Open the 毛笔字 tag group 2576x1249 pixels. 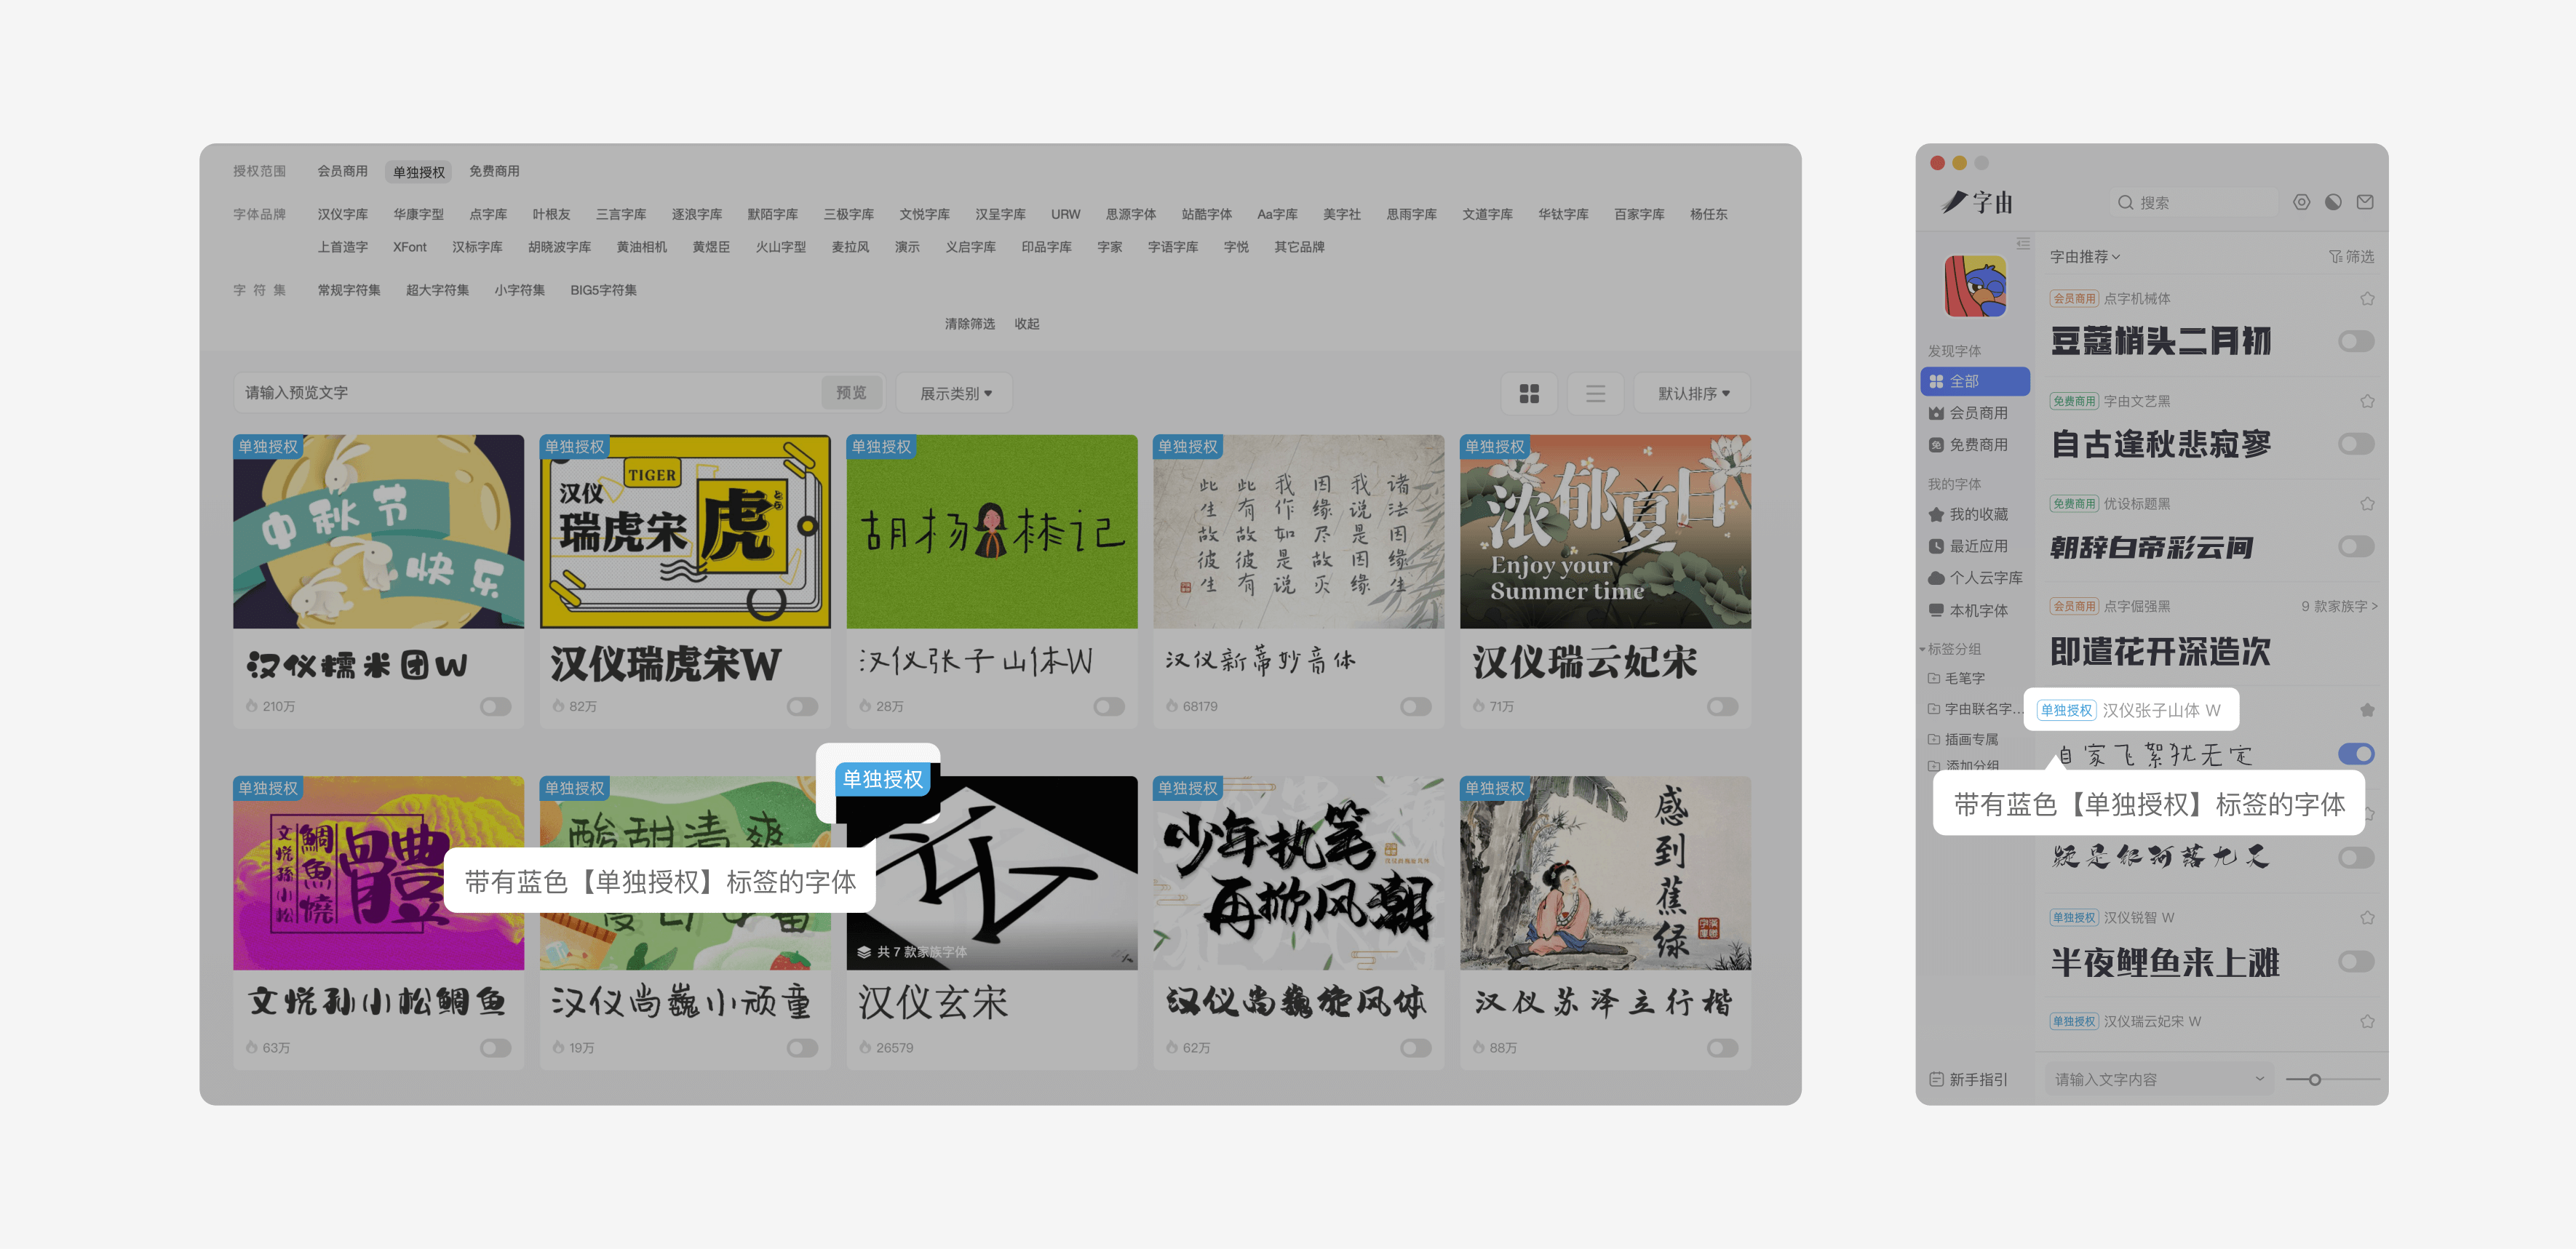point(1956,678)
